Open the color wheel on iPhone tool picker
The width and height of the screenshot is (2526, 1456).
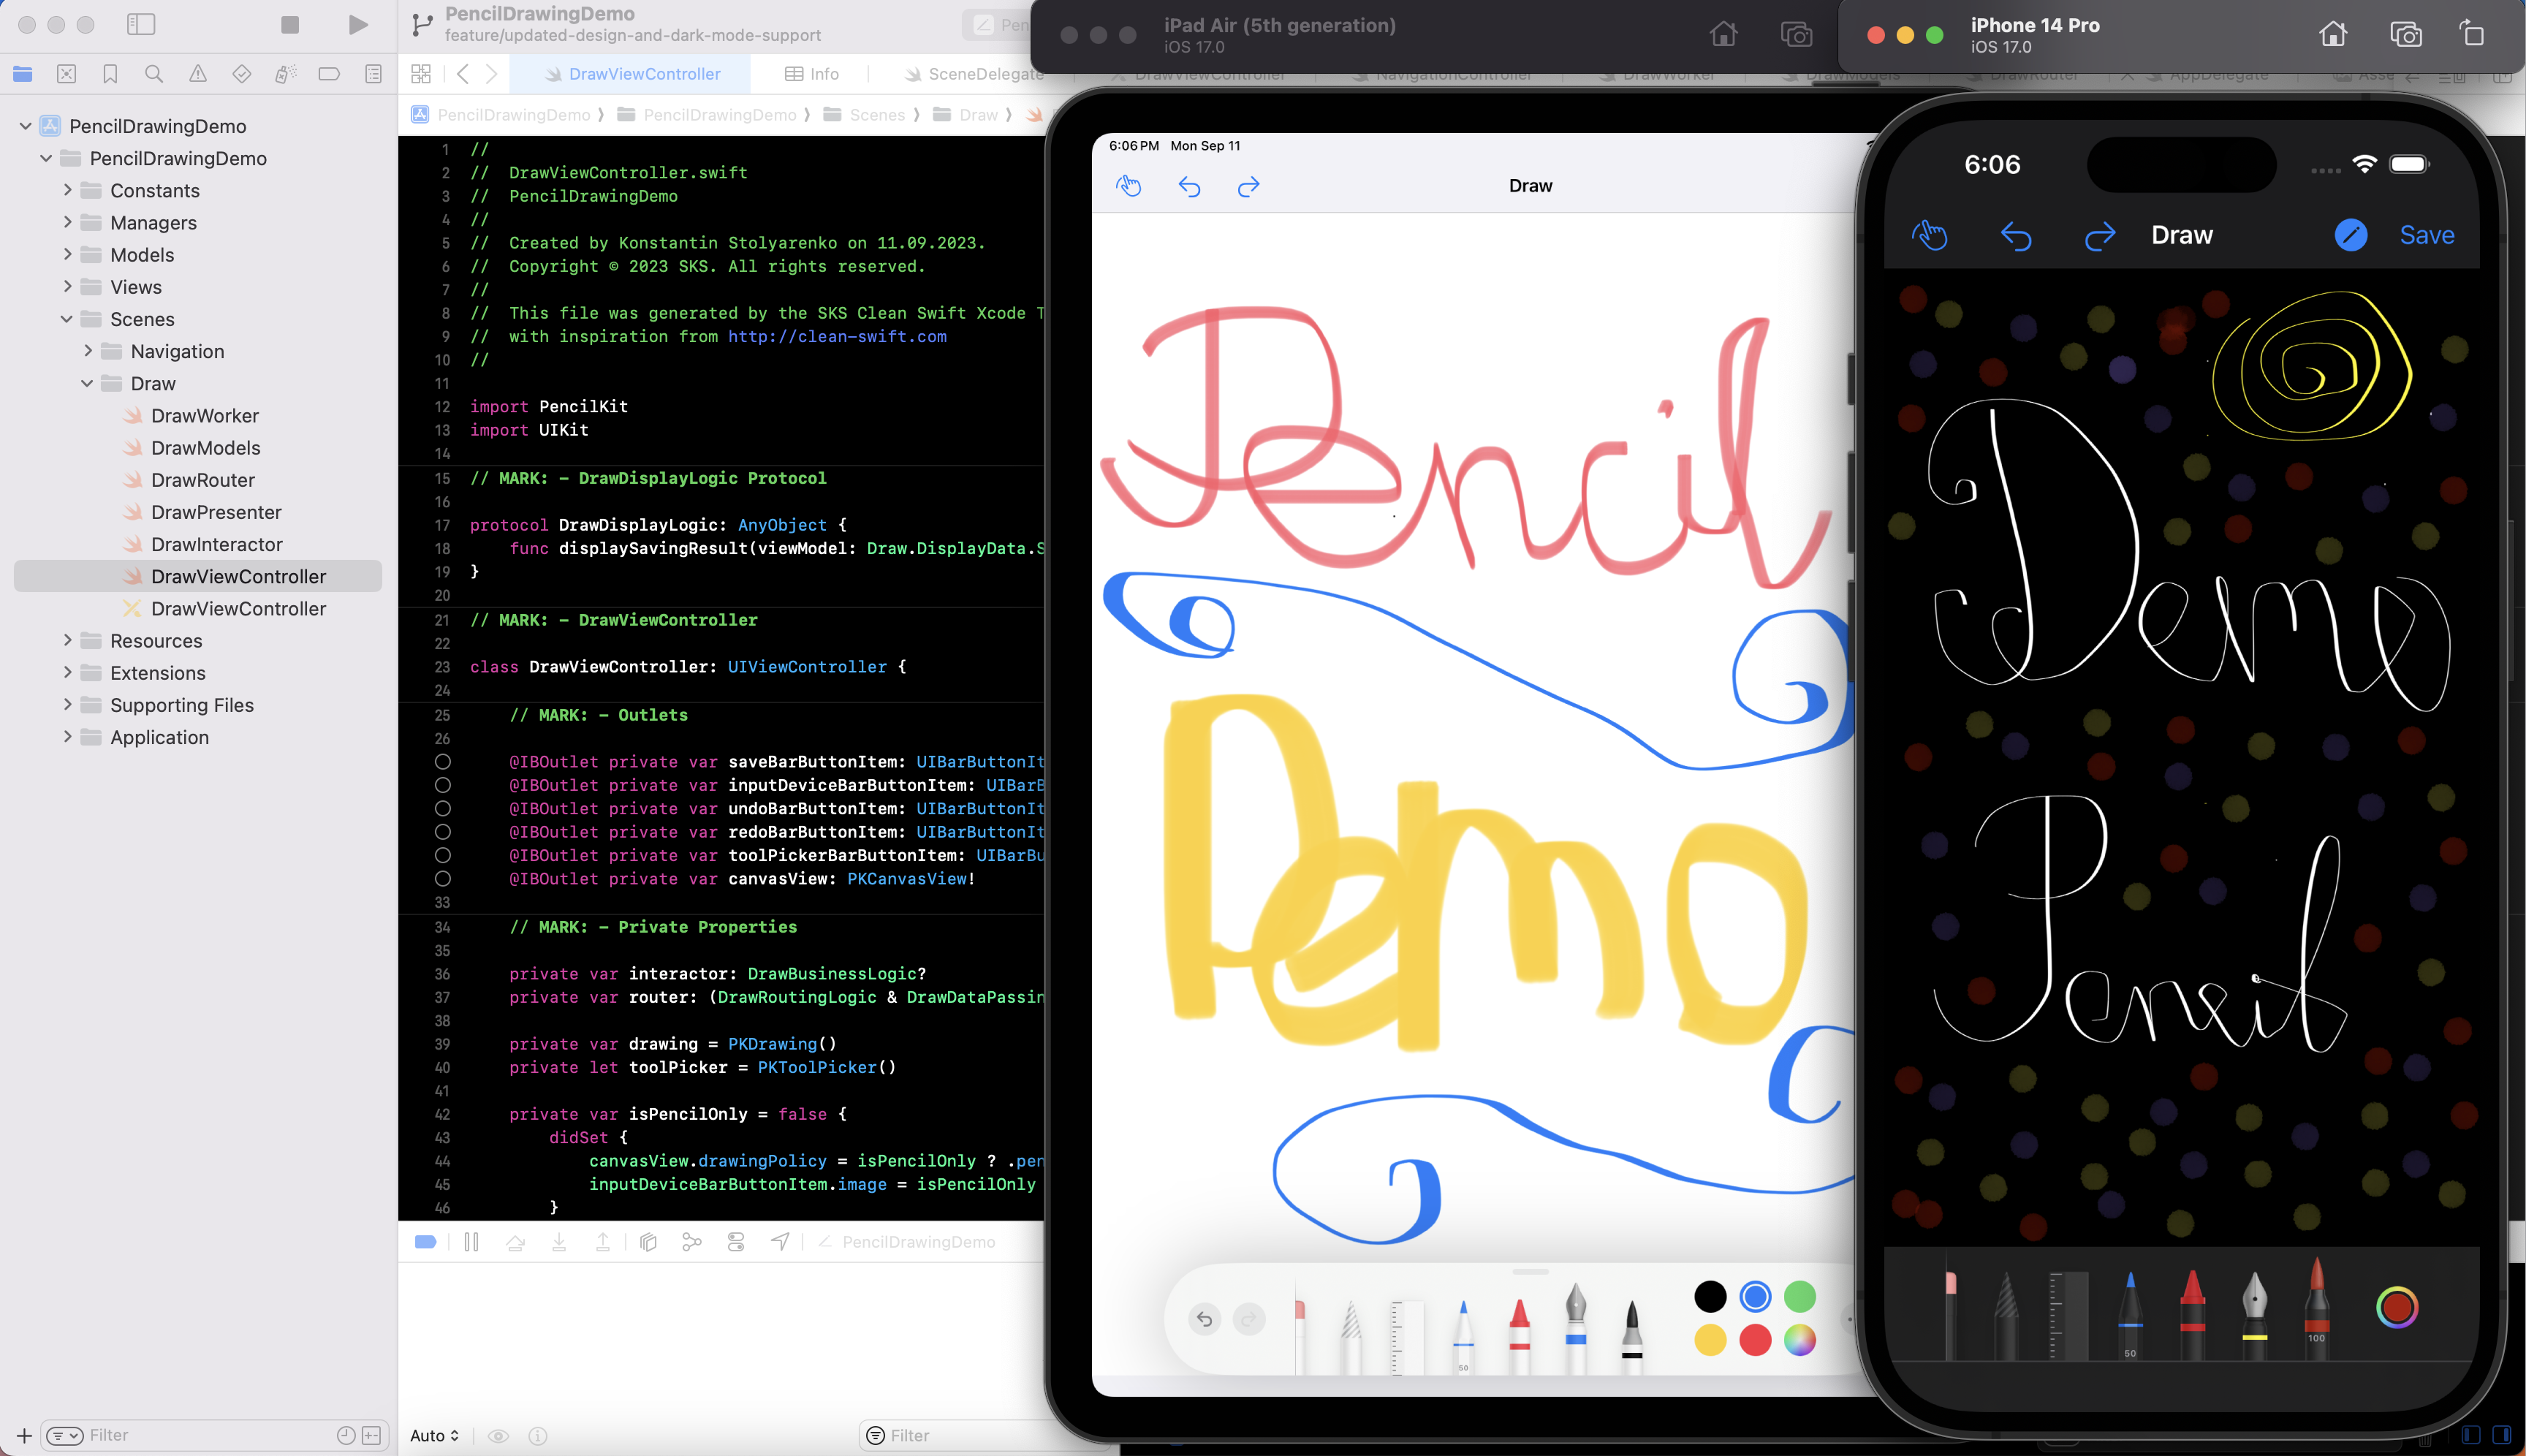tap(2396, 1307)
